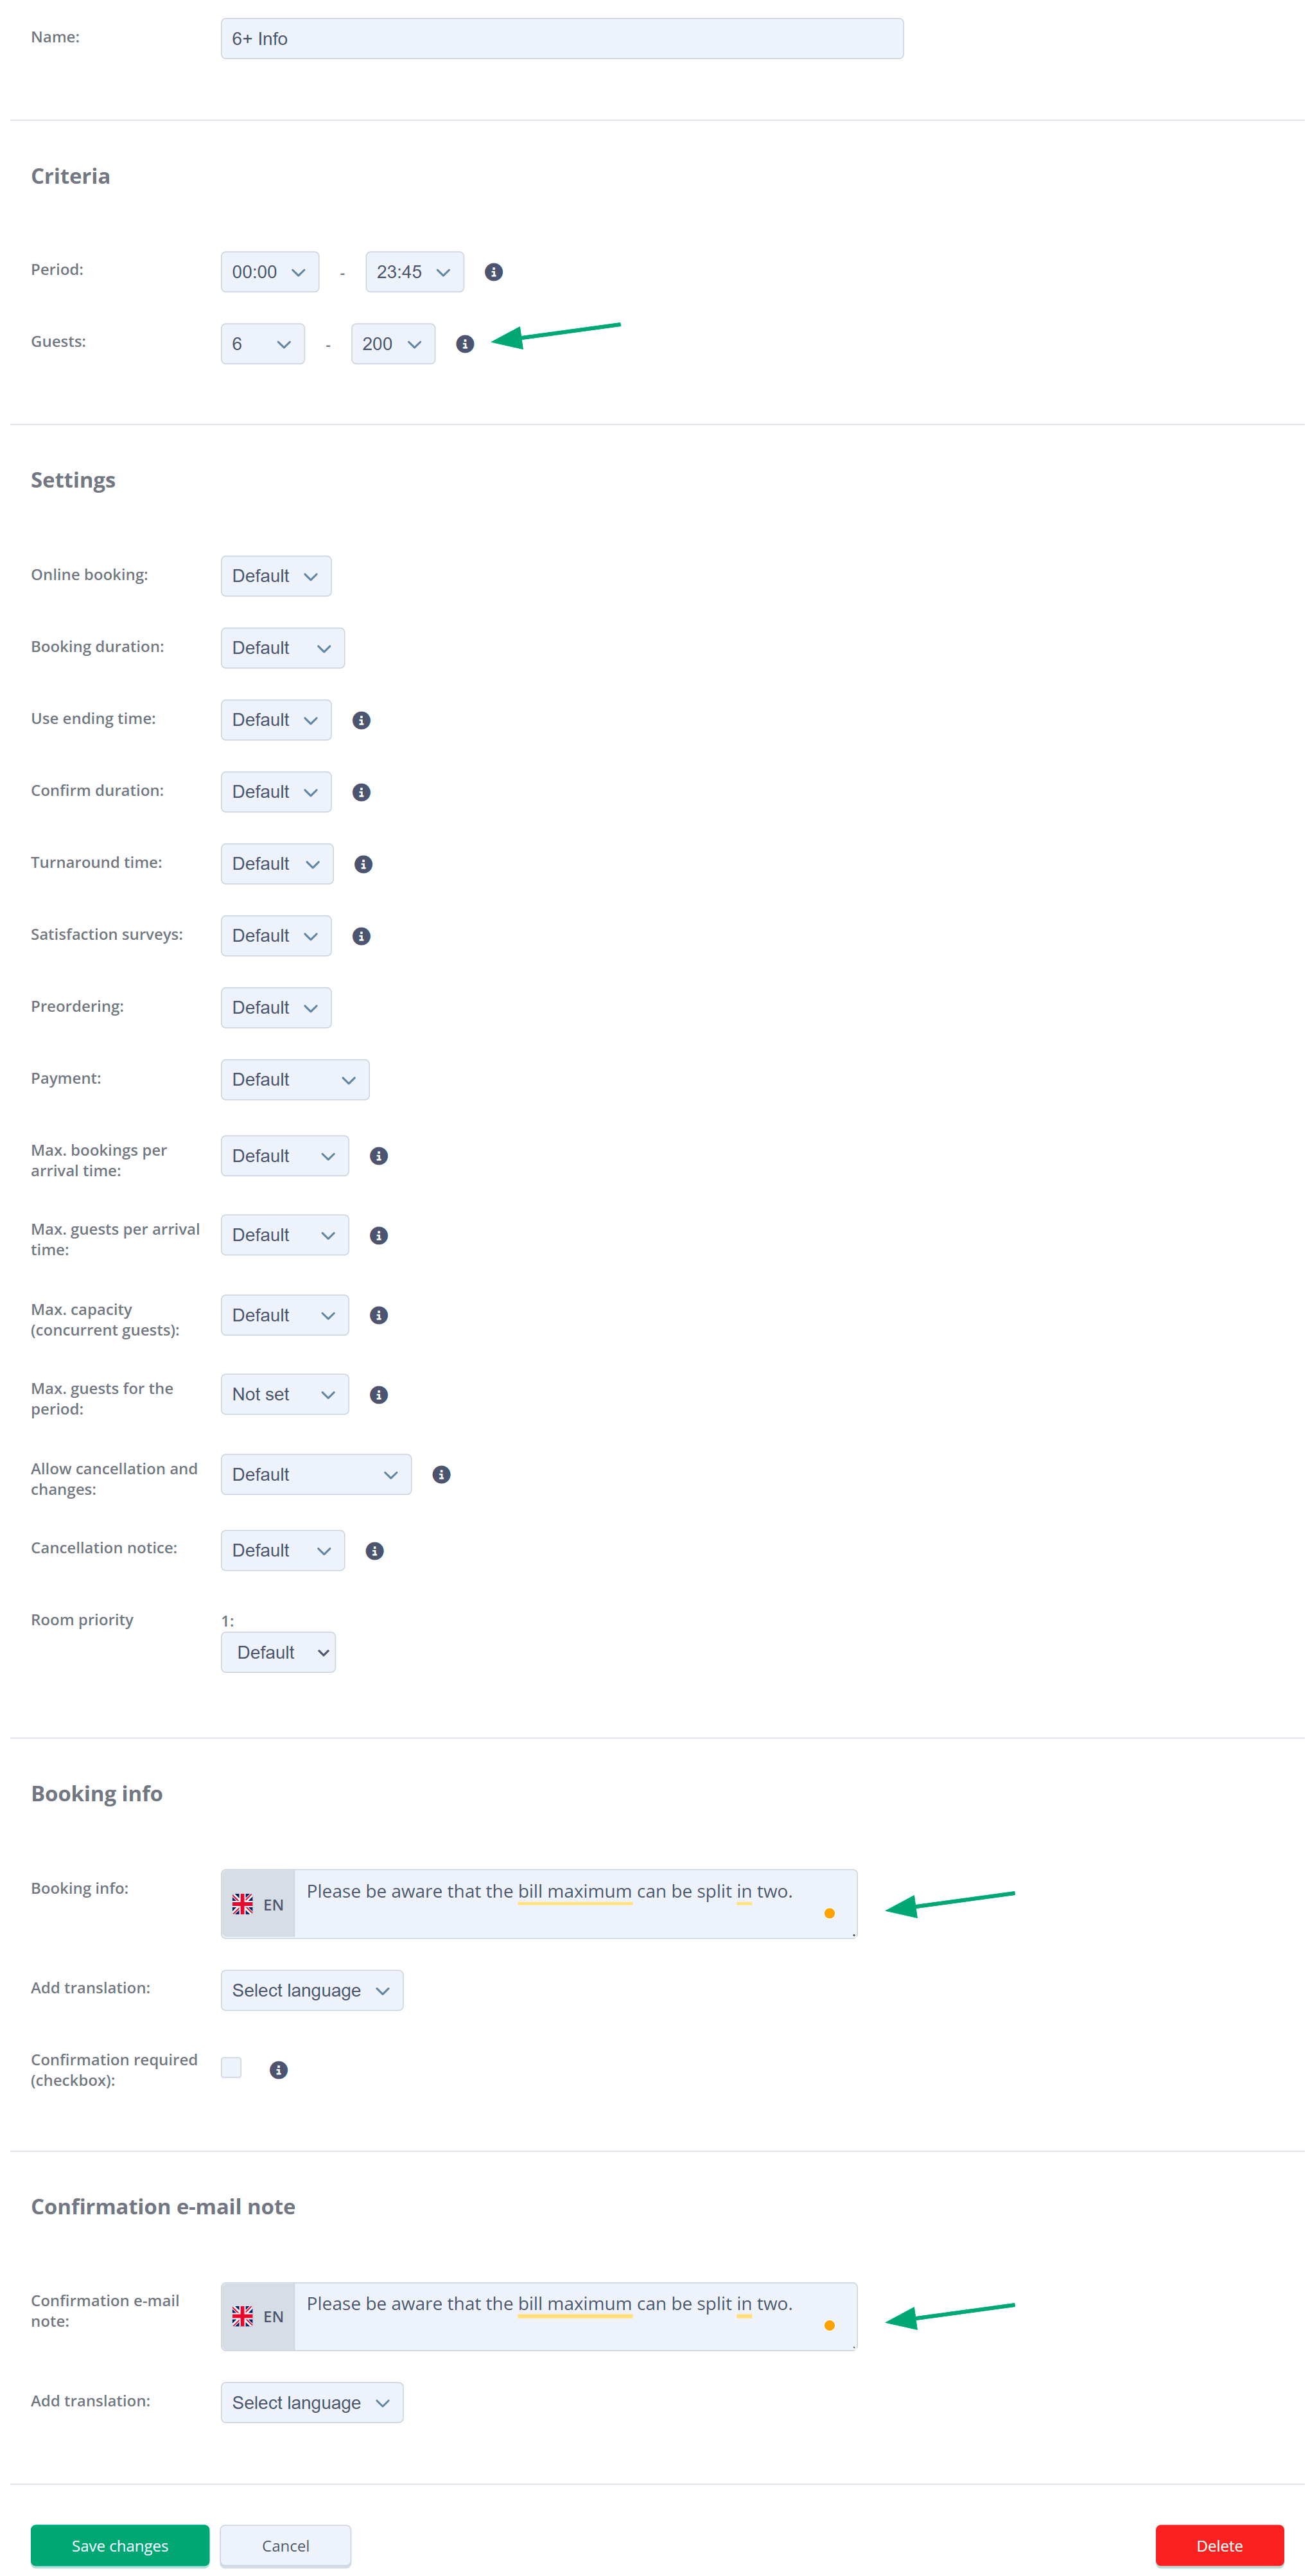This screenshot has width=1310, height=2576.
Task: Enable the Confirmation required checkbox
Action: point(231,2068)
